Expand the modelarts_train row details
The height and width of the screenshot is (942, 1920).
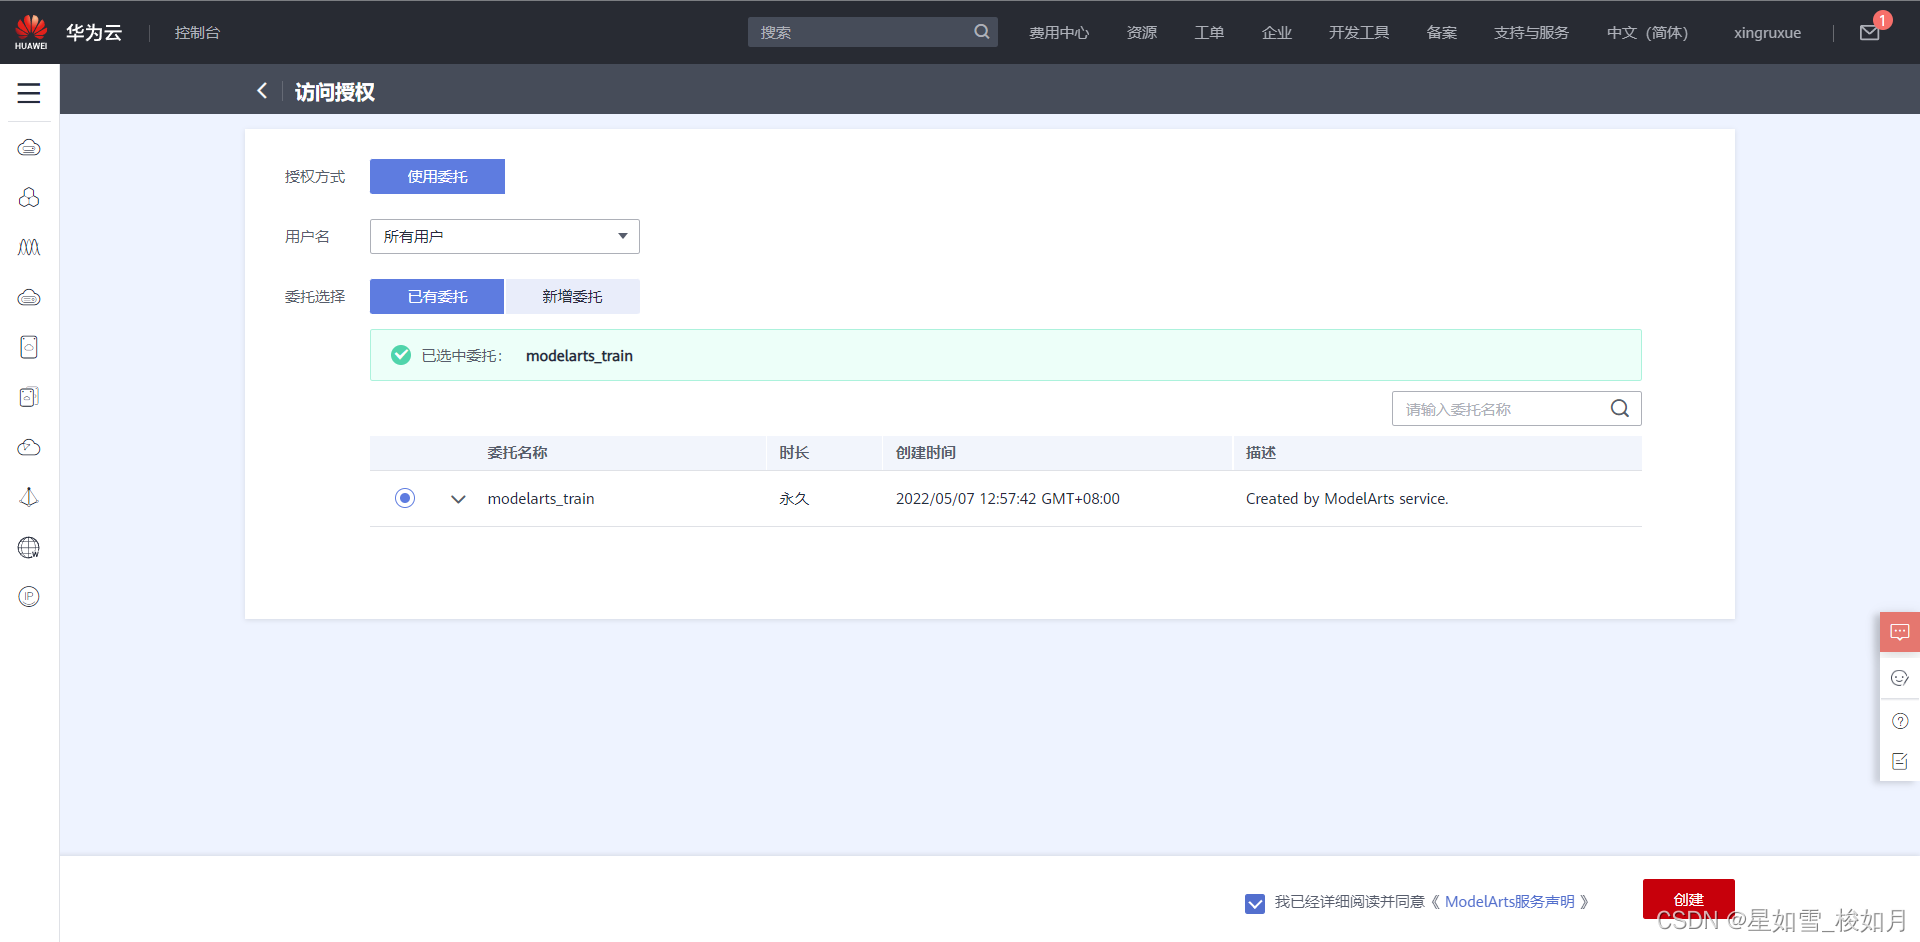click(458, 499)
